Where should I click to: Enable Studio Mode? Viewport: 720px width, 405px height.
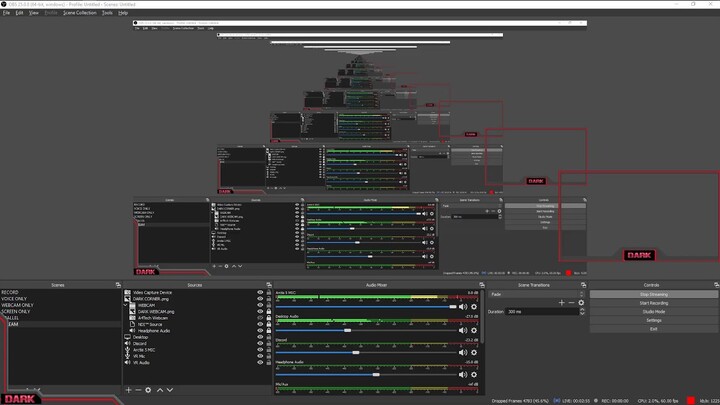coord(654,311)
